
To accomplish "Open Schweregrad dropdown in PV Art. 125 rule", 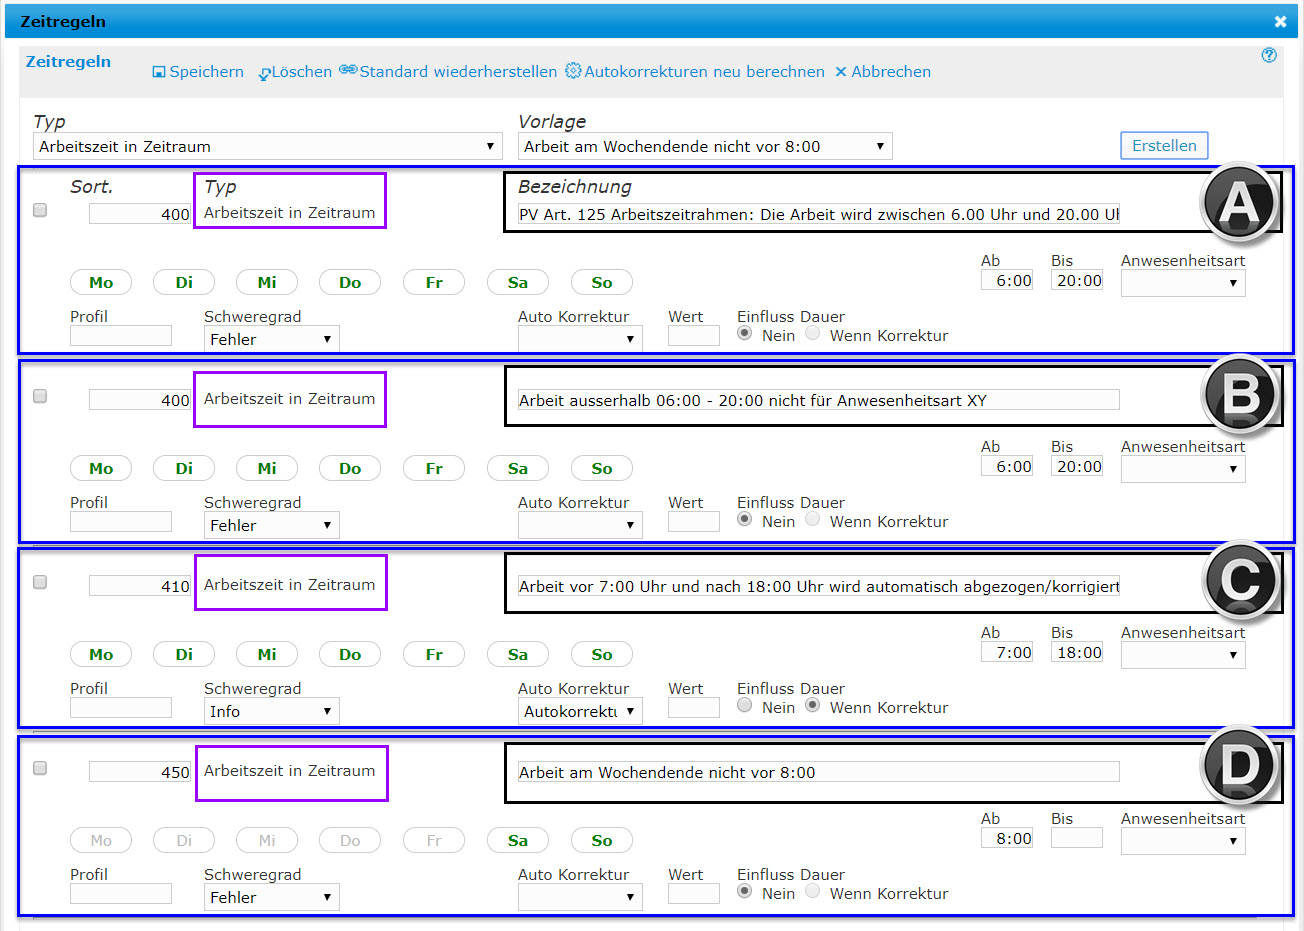I will click(272, 339).
